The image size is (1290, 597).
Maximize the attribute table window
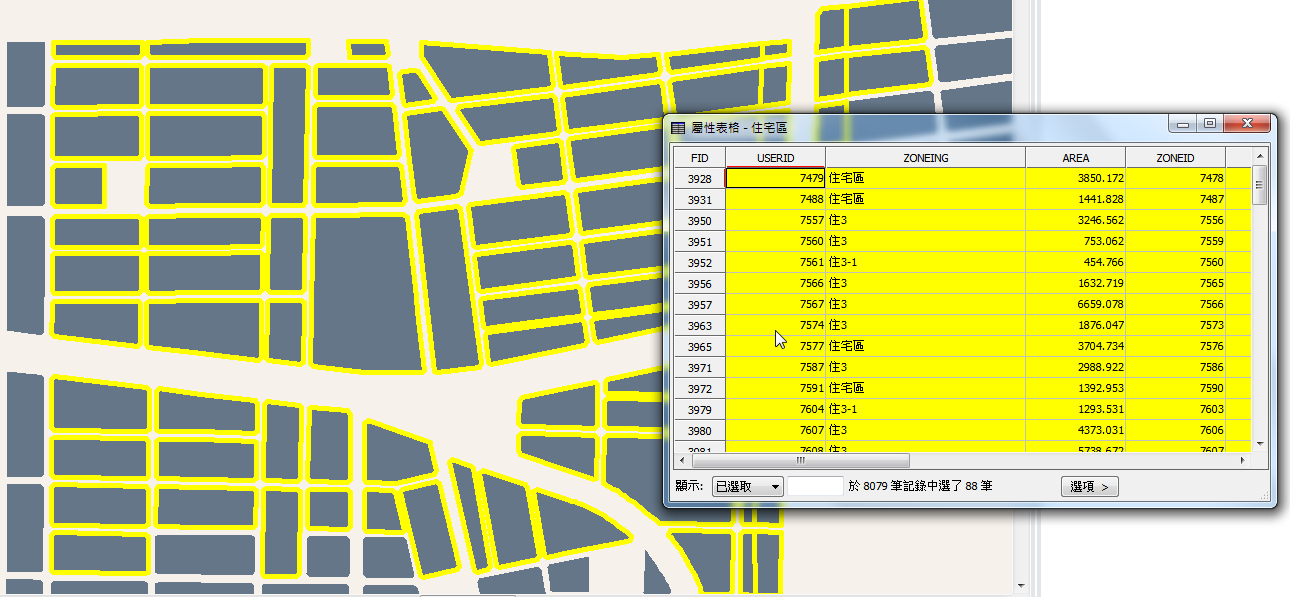pyautogui.click(x=1209, y=124)
